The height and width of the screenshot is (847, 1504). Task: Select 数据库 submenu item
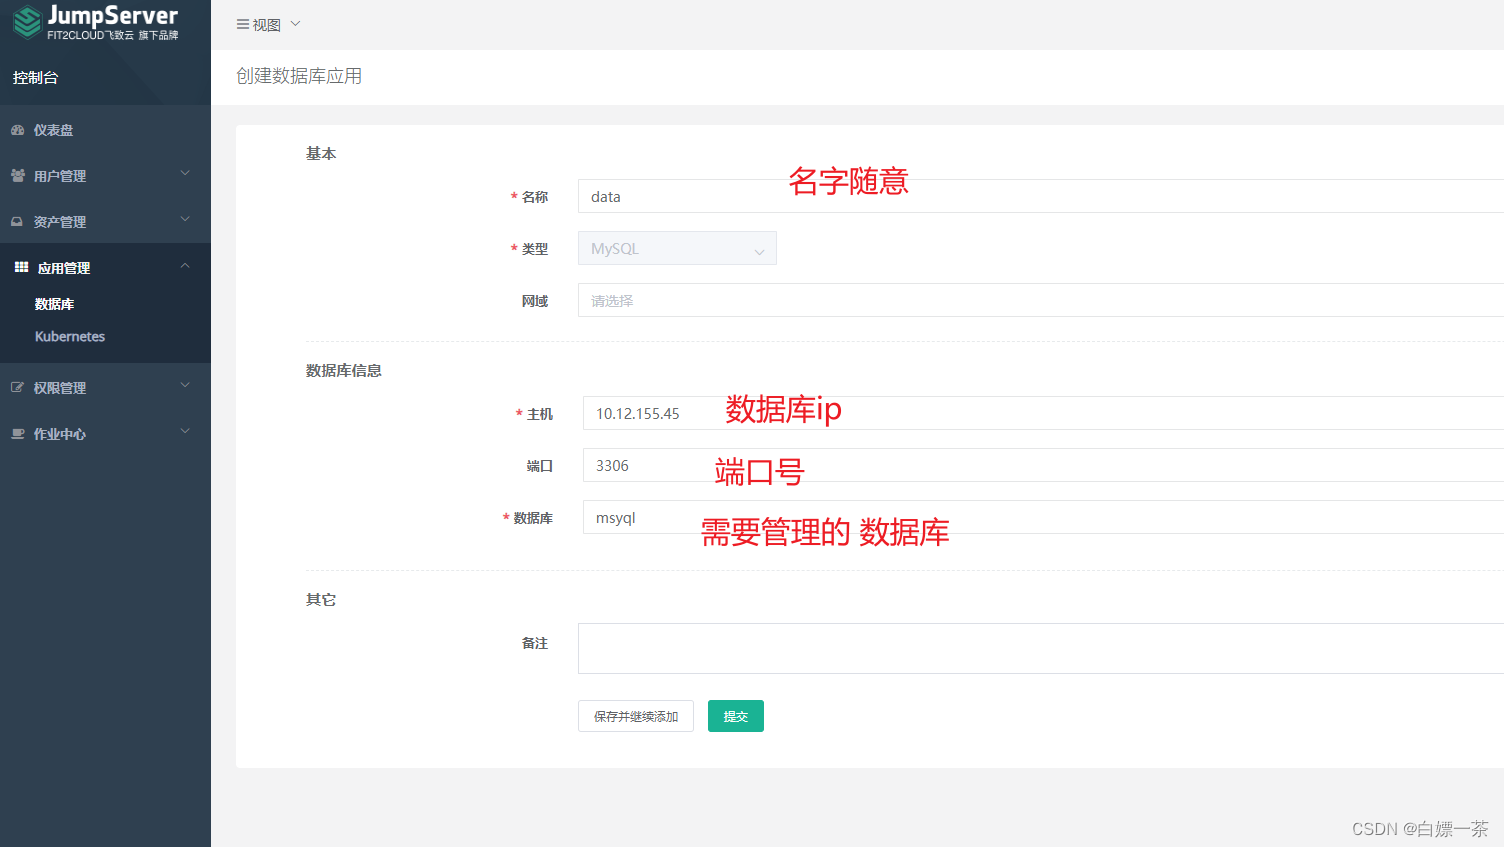coord(54,304)
